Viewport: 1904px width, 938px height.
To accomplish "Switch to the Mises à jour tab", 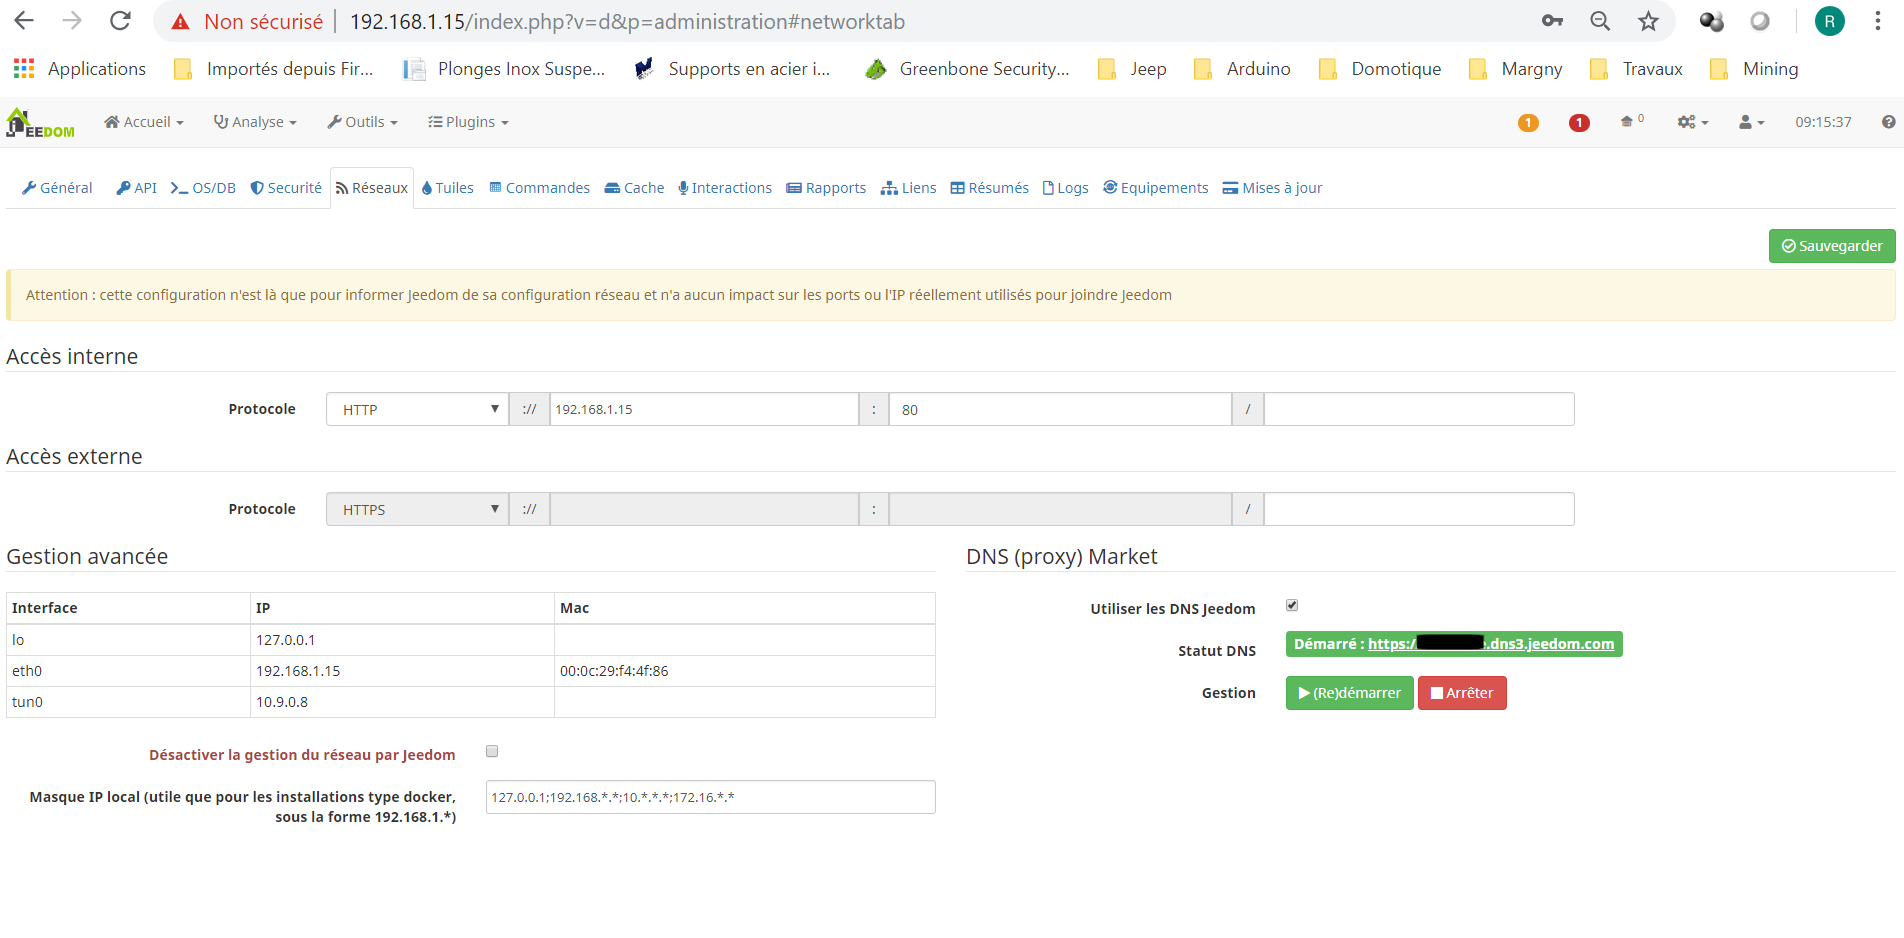I will point(1272,188).
